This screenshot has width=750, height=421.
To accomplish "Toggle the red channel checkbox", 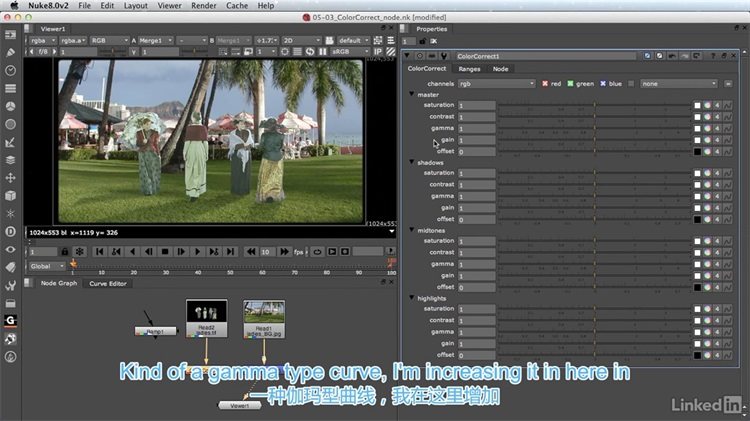I will point(545,83).
